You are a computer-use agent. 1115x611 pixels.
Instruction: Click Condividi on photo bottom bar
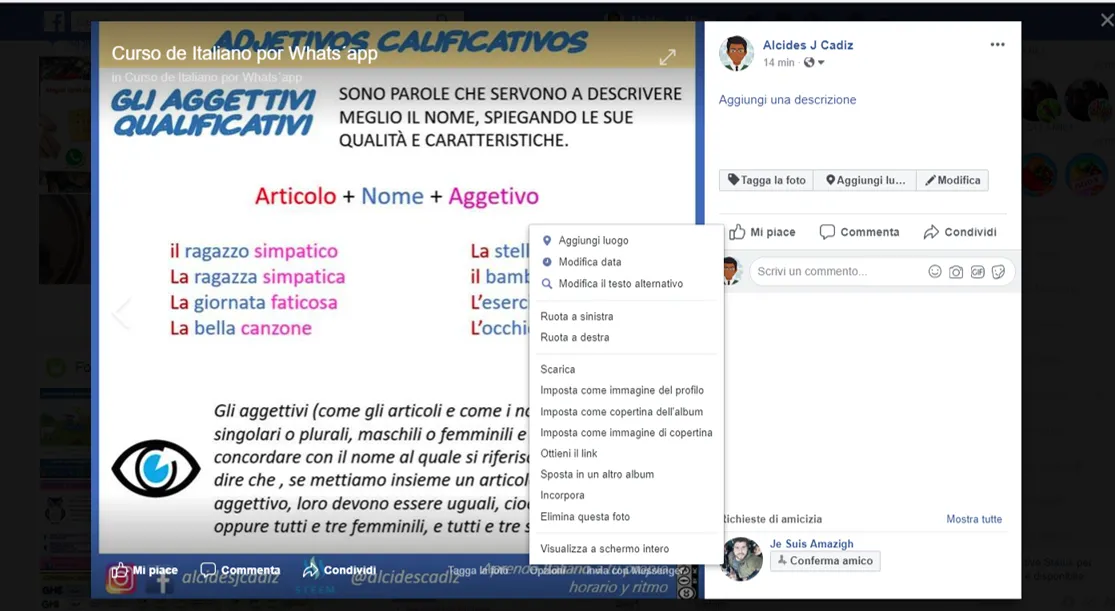[339, 570]
